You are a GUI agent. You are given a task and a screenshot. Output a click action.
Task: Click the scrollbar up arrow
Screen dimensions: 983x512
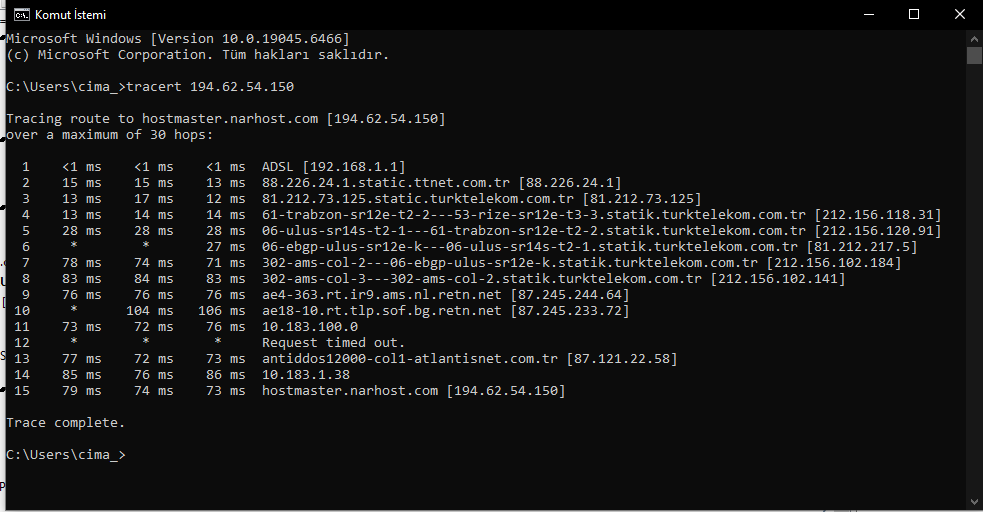[x=974, y=38]
